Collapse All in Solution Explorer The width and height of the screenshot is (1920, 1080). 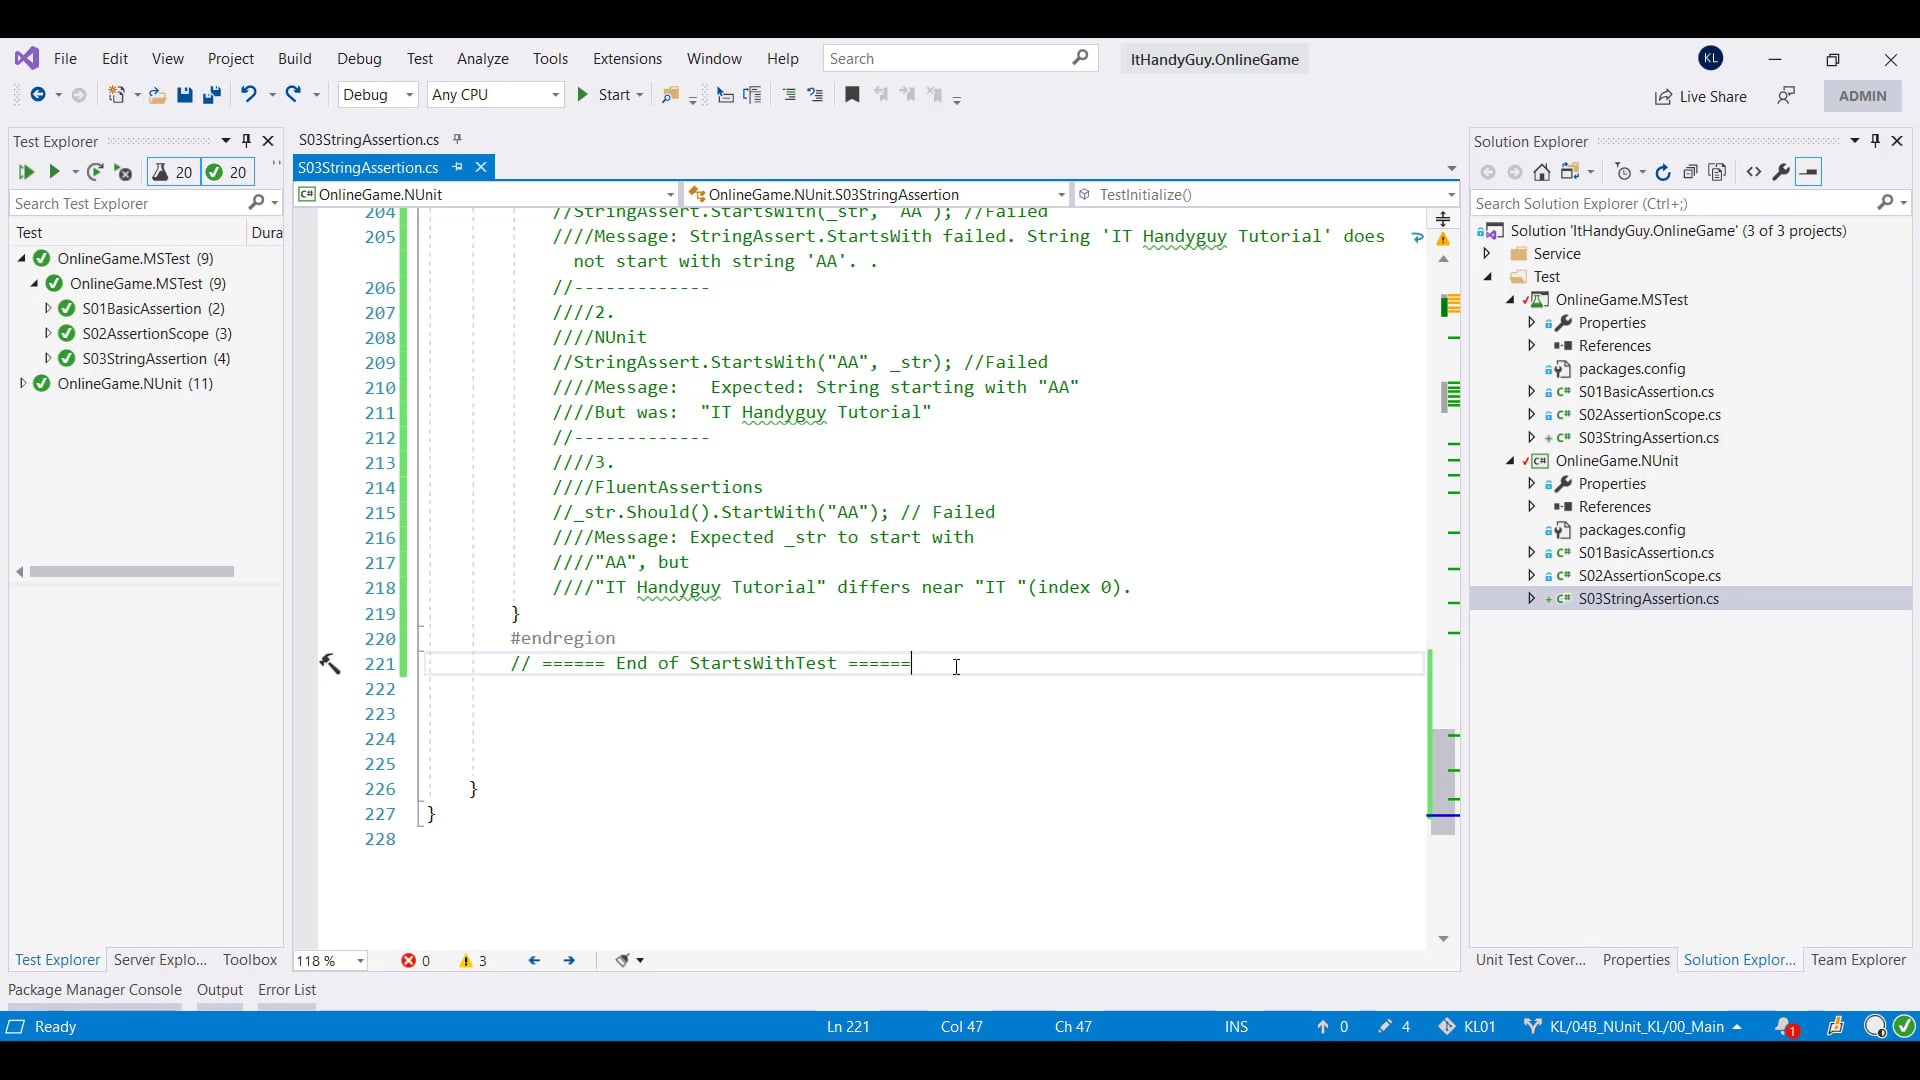[1690, 172]
